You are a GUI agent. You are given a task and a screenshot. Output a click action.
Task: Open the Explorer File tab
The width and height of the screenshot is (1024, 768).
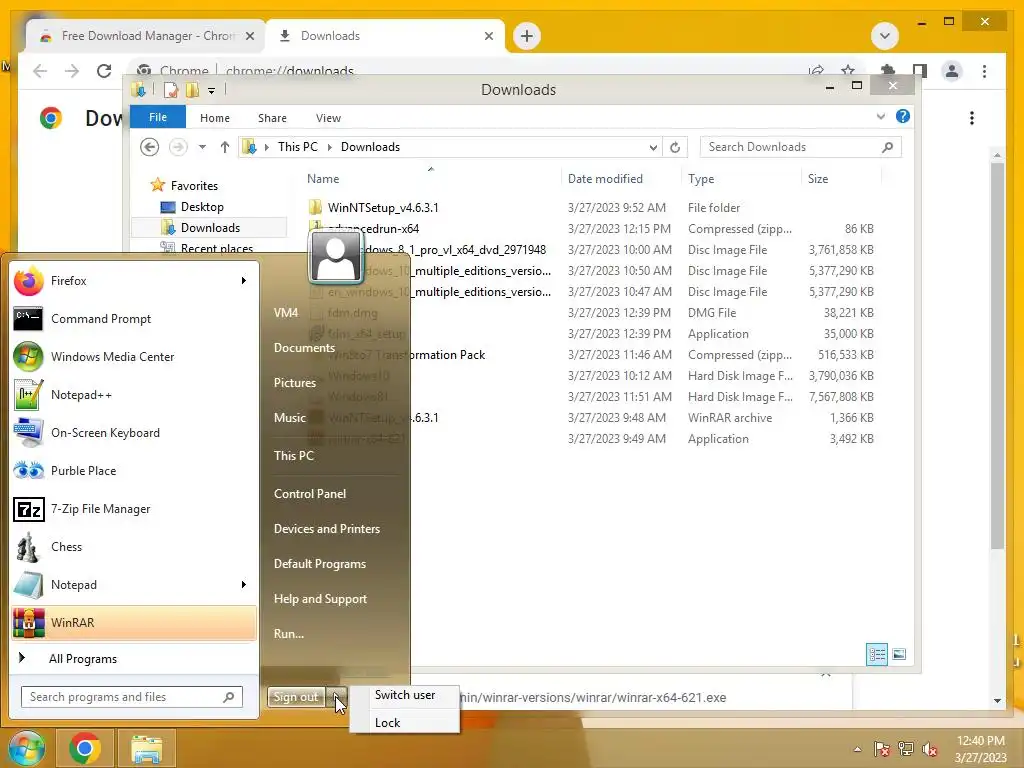coord(158,117)
